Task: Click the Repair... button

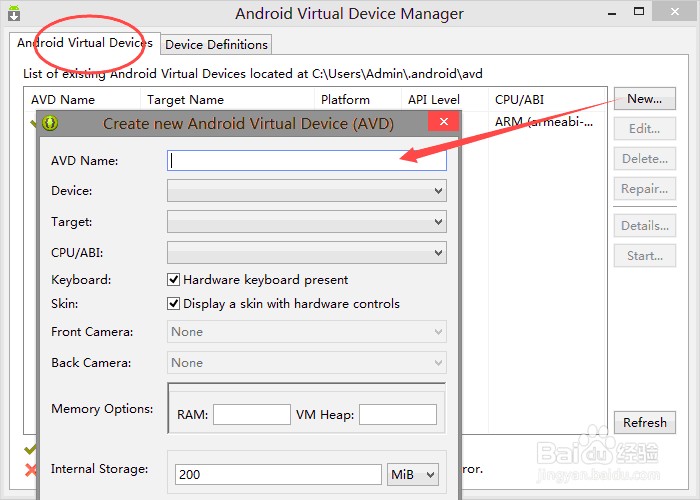Action: [x=645, y=189]
